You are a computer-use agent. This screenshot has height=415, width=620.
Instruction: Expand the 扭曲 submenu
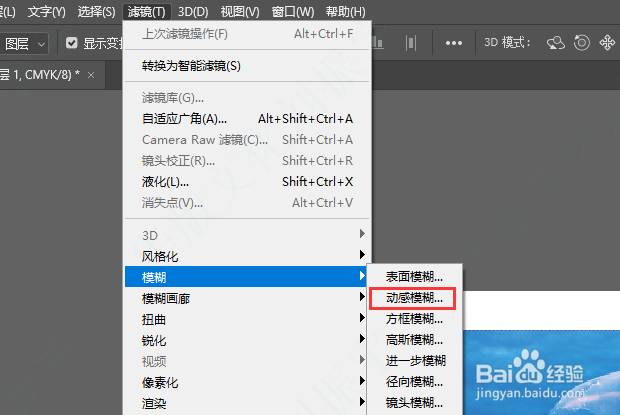pyautogui.click(x=246, y=319)
